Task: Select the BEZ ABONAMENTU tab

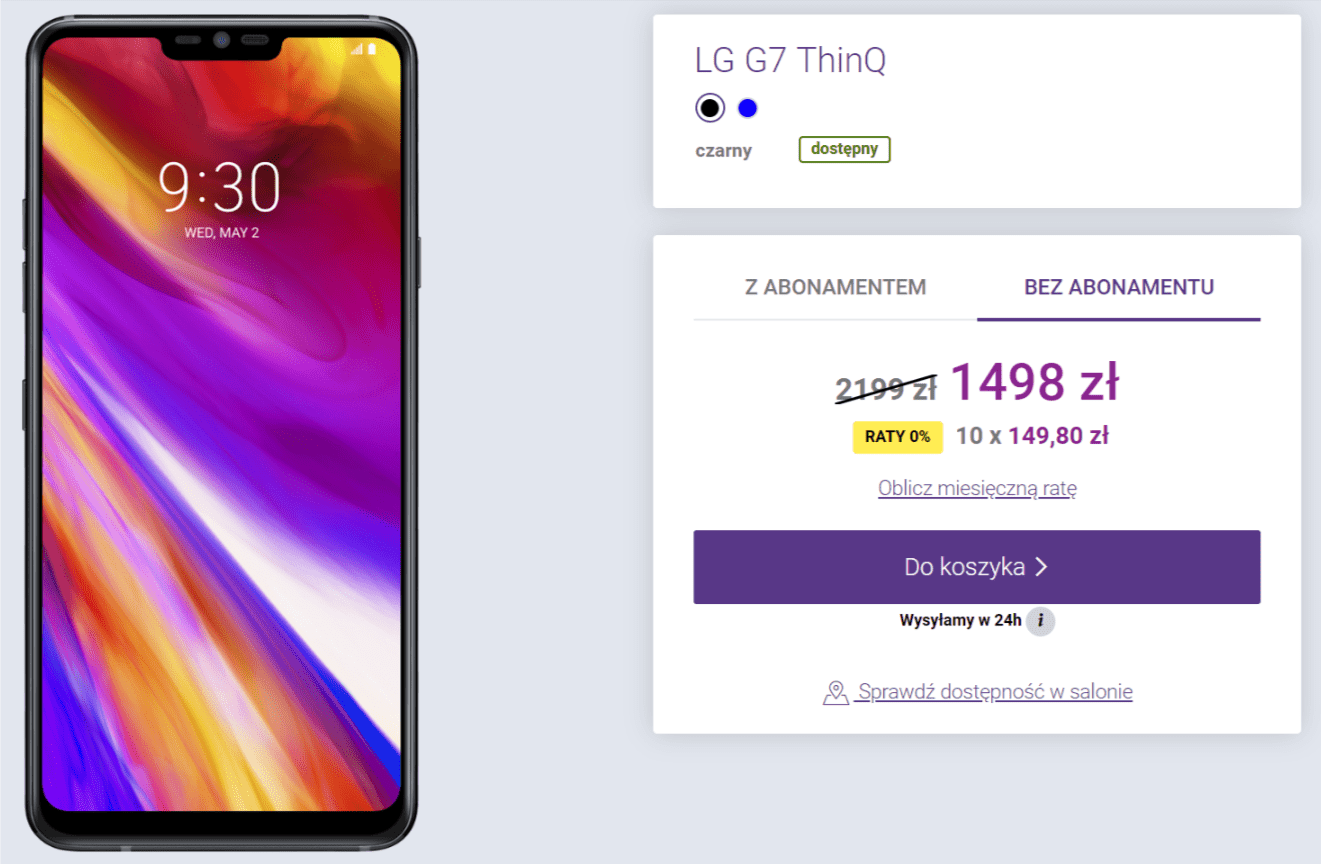Action: click(1119, 288)
